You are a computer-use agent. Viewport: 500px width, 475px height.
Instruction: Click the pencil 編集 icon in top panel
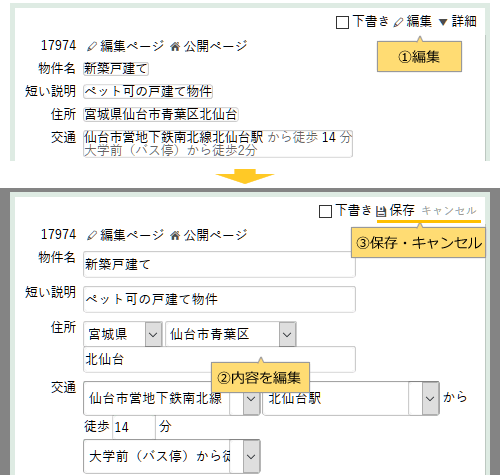click(398, 22)
